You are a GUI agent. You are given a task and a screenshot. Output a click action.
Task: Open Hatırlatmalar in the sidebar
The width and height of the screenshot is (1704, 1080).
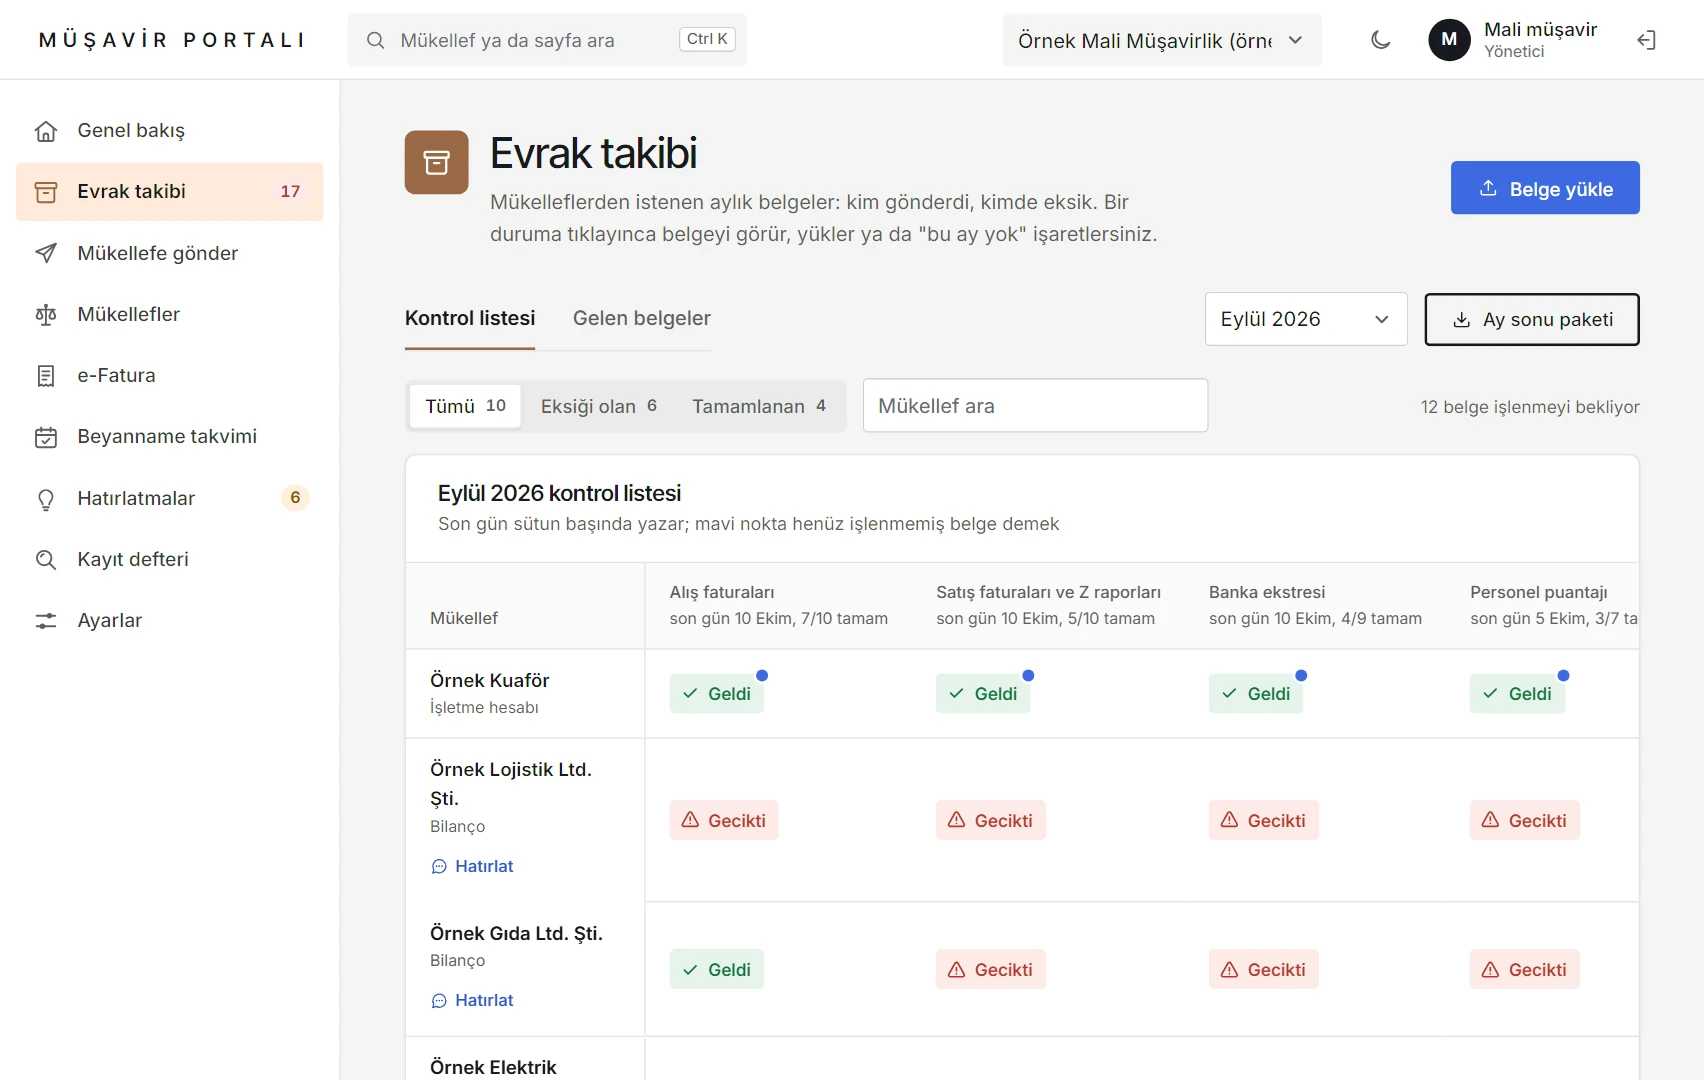click(170, 498)
